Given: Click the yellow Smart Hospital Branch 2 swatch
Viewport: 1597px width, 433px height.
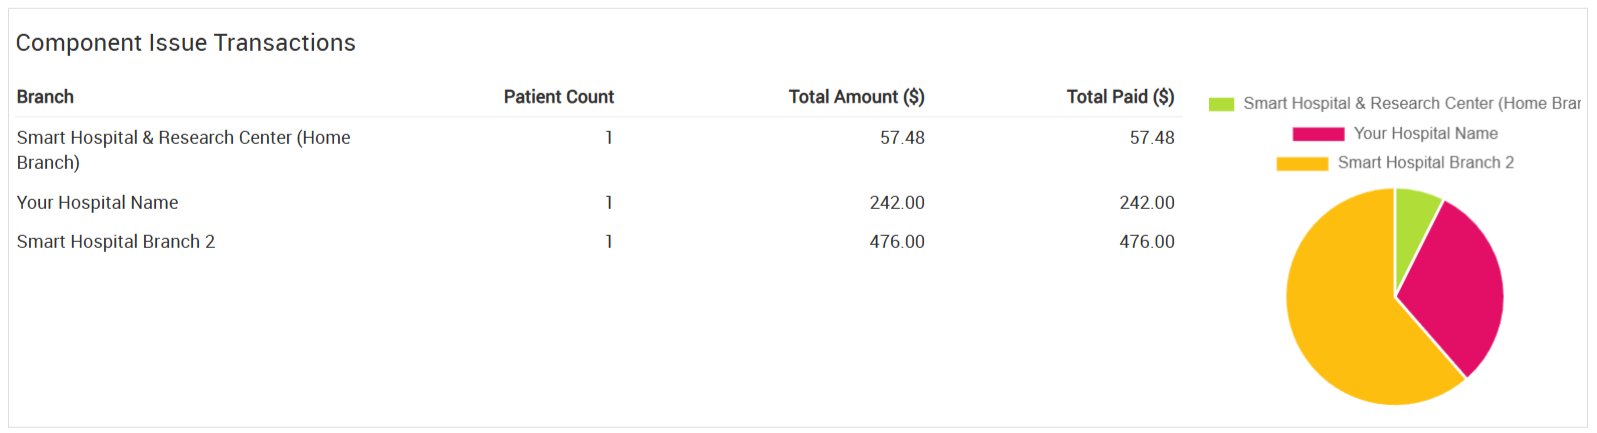Looking at the screenshot, I should (x=1302, y=163).
